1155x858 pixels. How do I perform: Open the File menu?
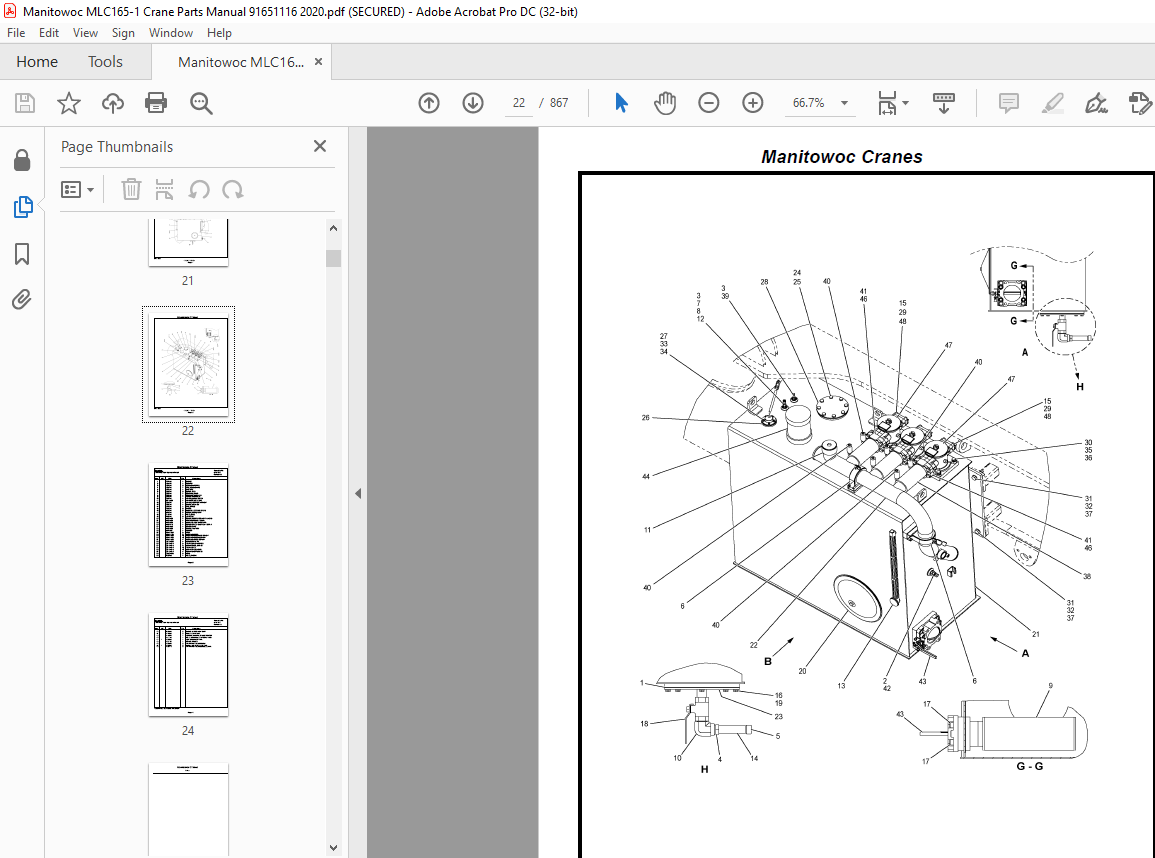pyautogui.click(x=16, y=33)
